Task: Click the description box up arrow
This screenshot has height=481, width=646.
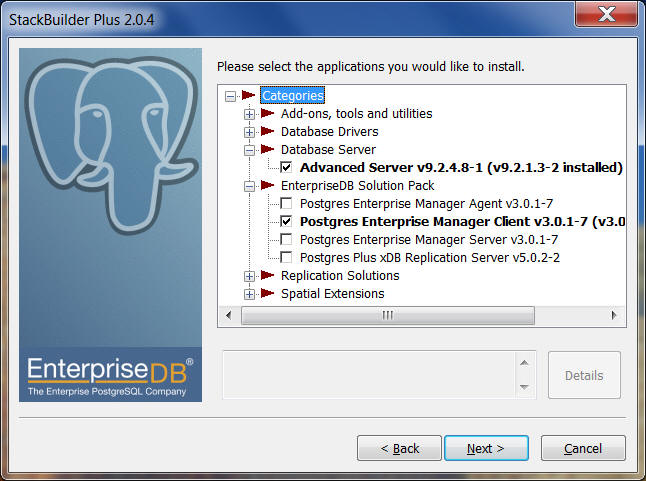Action: 524,363
